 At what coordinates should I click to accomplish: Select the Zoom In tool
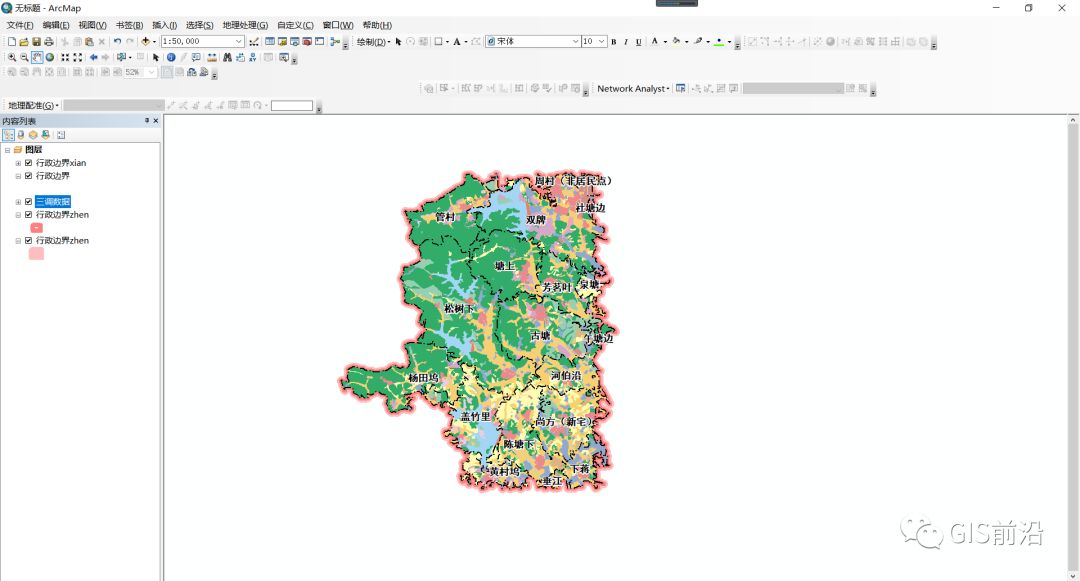point(12,57)
